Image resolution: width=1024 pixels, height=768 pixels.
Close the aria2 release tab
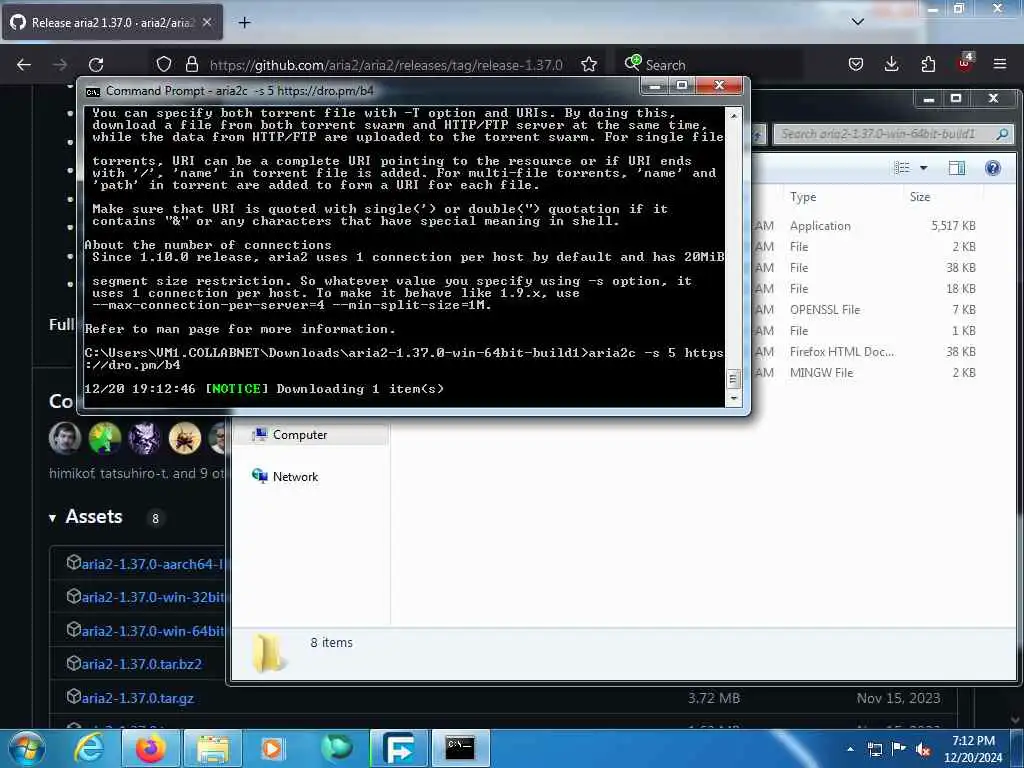pyautogui.click(x=207, y=22)
